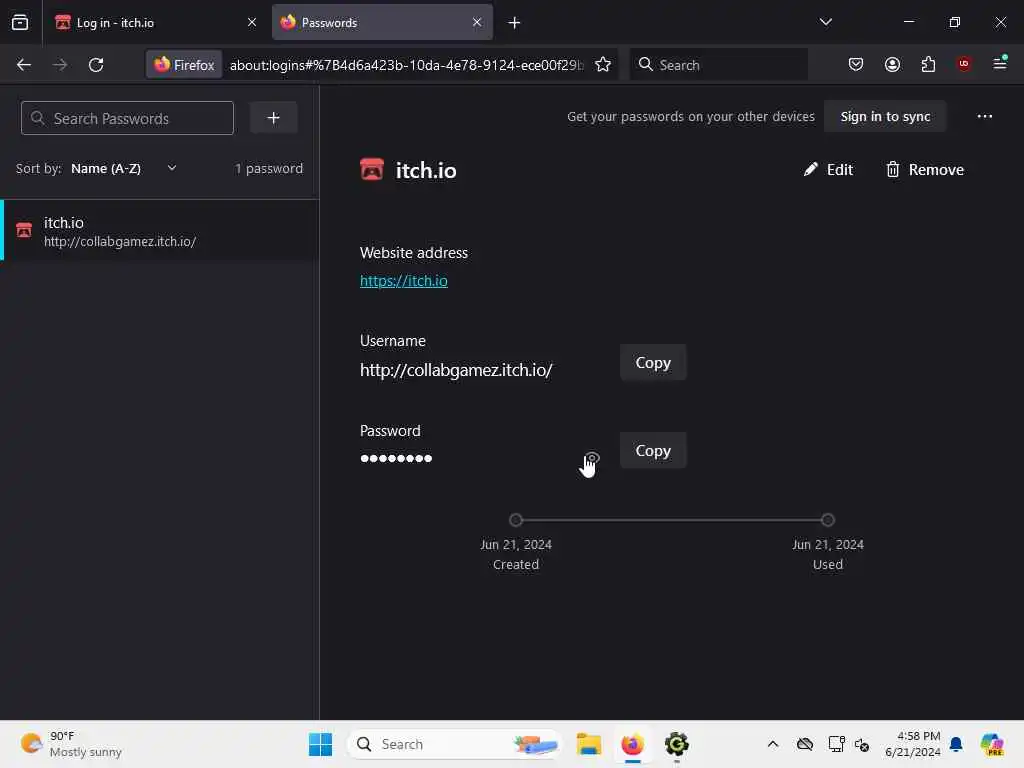Edit the itch.io login entry
1024x768 pixels.
point(828,170)
